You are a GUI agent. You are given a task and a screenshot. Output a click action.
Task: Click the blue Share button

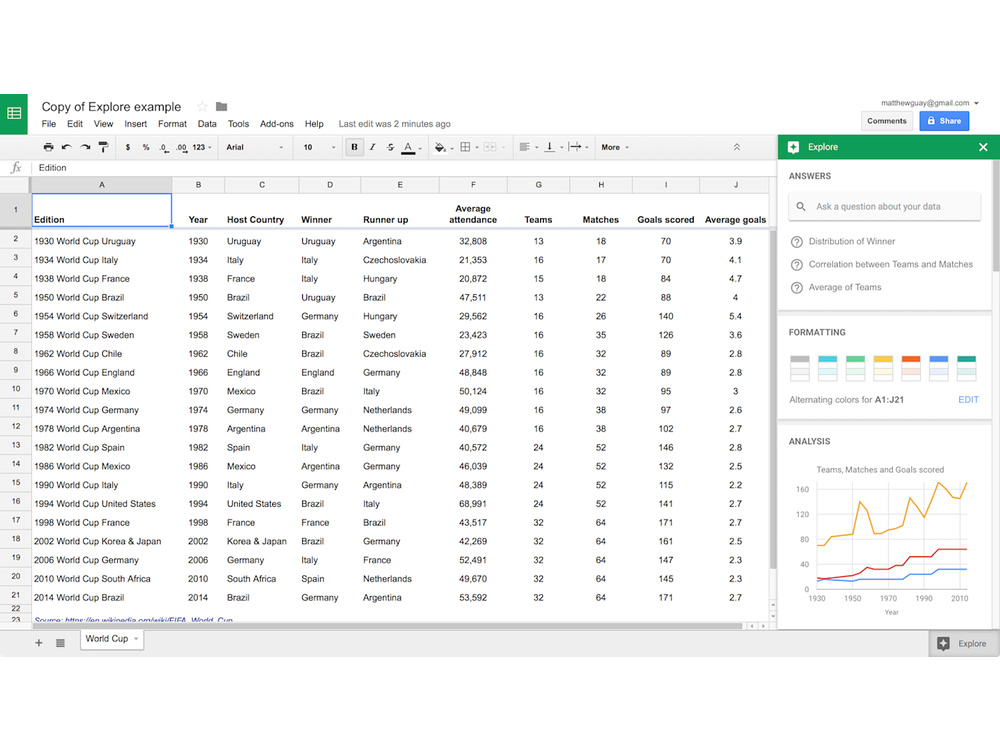(x=944, y=121)
